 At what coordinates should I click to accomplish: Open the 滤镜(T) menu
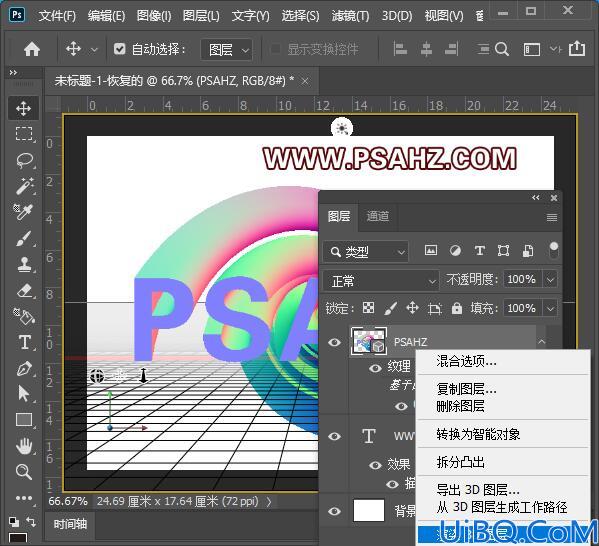(350, 16)
